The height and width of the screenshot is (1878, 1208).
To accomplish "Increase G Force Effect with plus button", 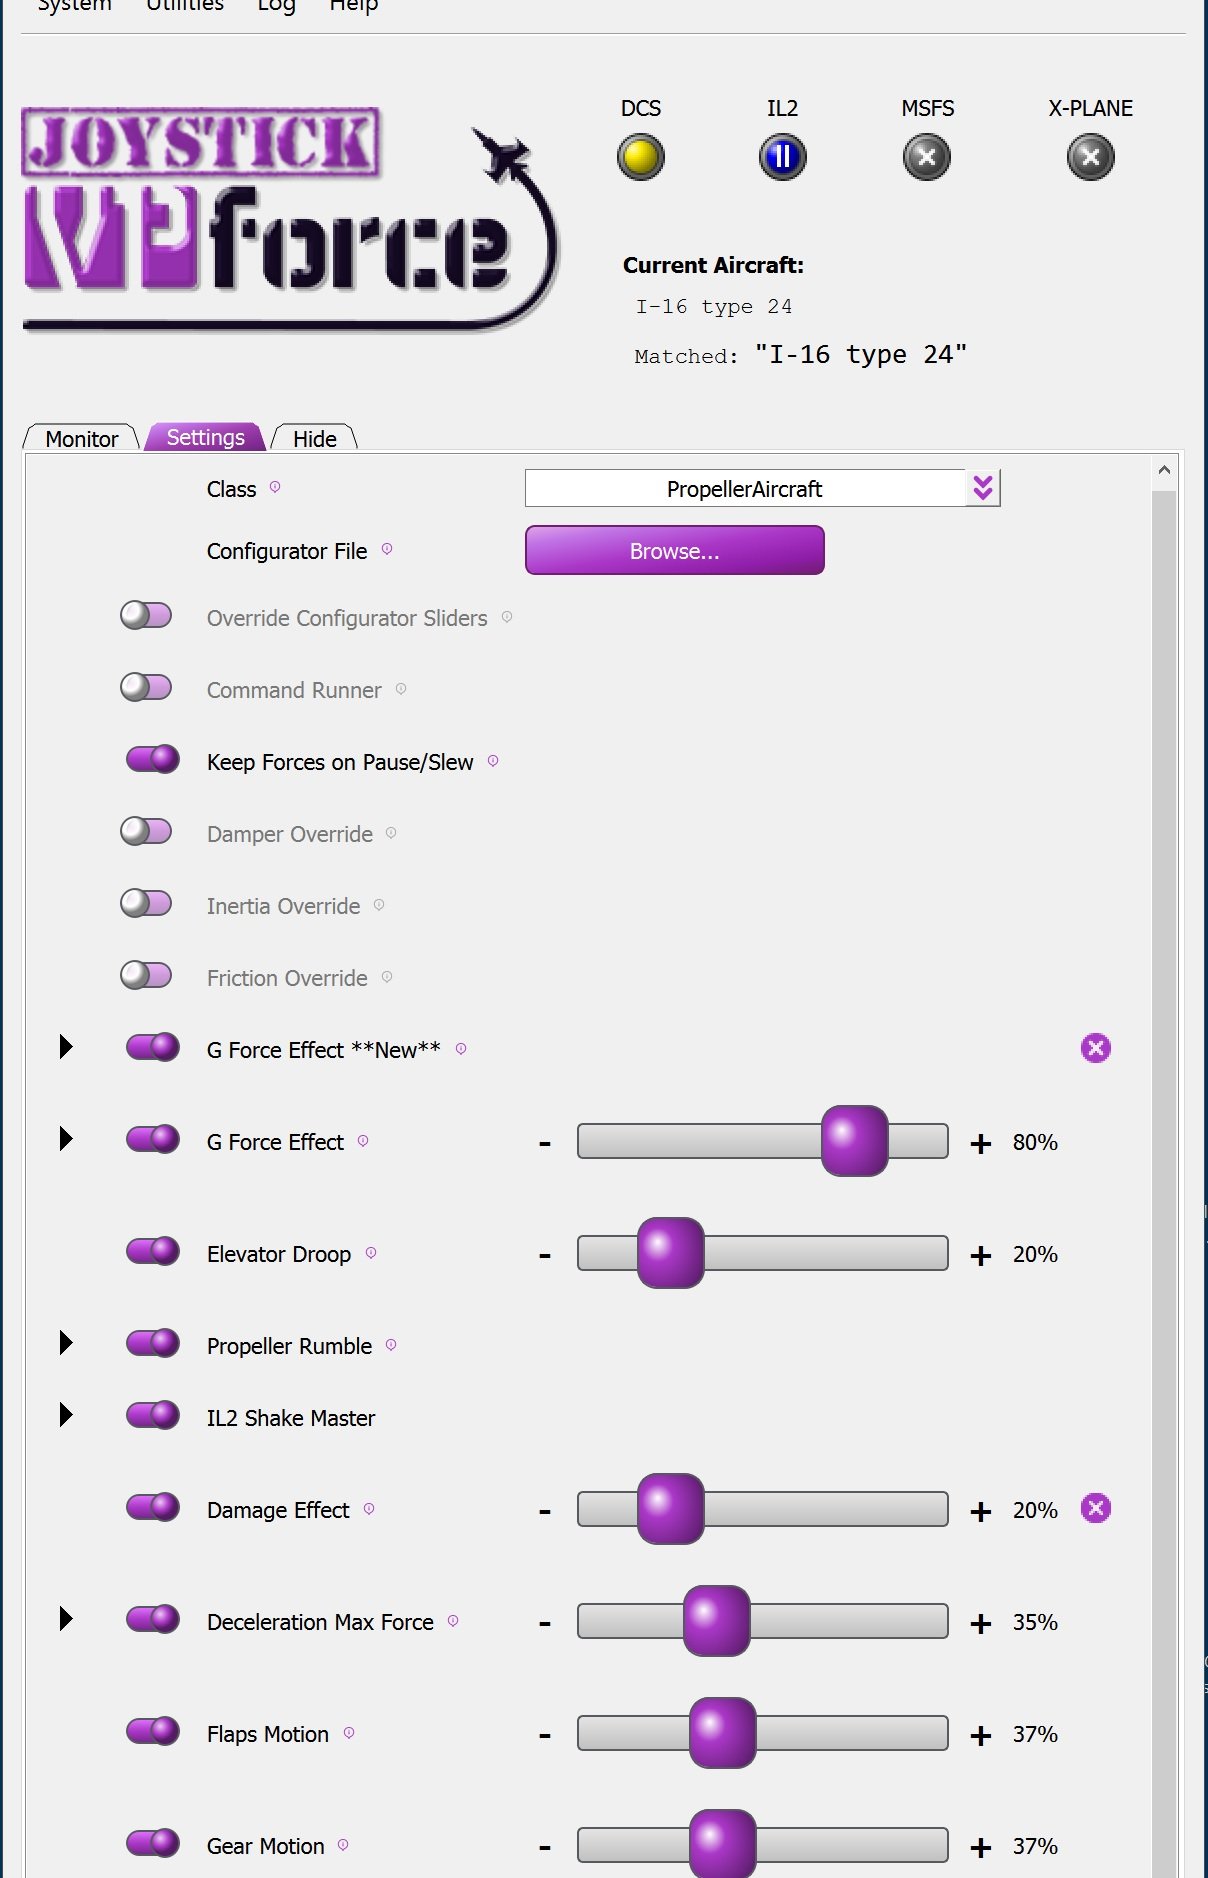I will click(x=981, y=1143).
